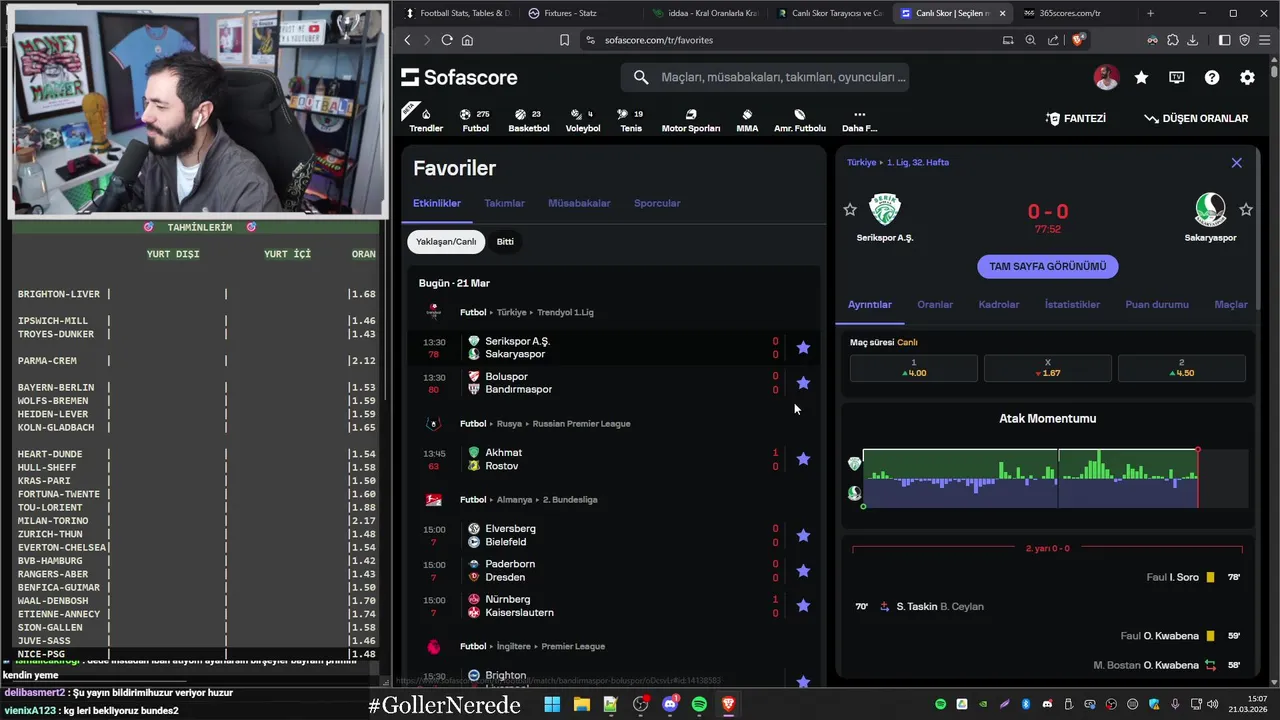Switch to the Etkinlikler tab
The height and width of the screenshot is (720, 1280).
click(437, 203)
